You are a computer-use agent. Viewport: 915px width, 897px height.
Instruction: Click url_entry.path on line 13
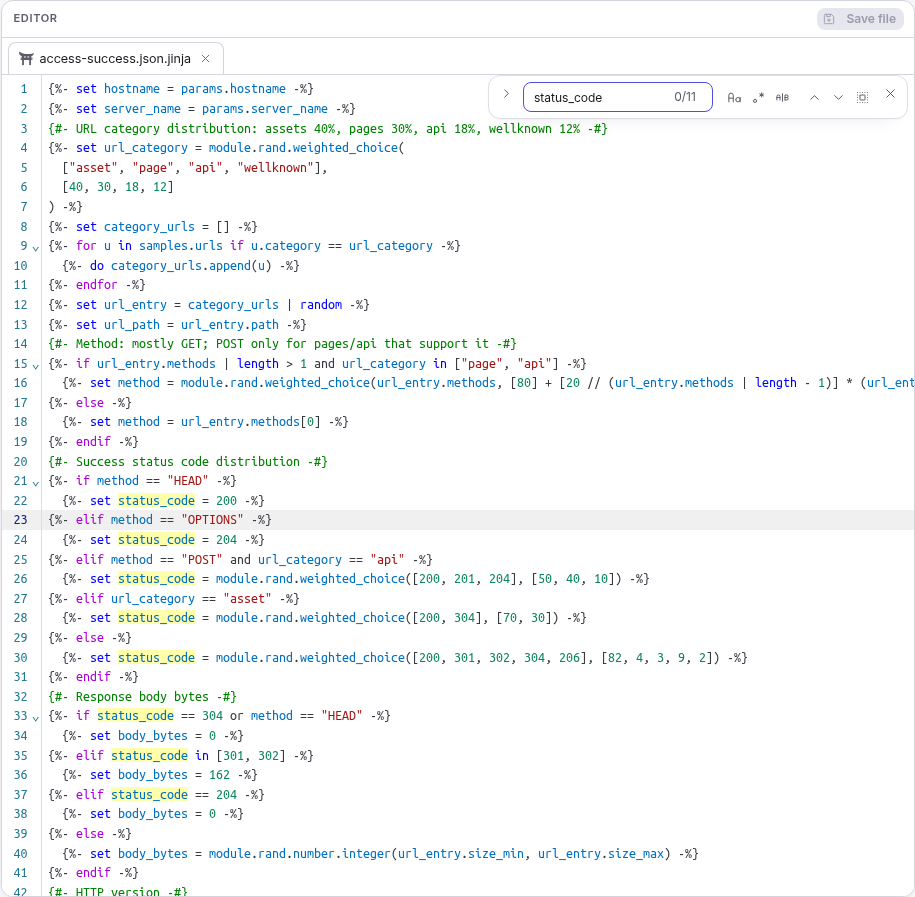click(x=230, y=324)
